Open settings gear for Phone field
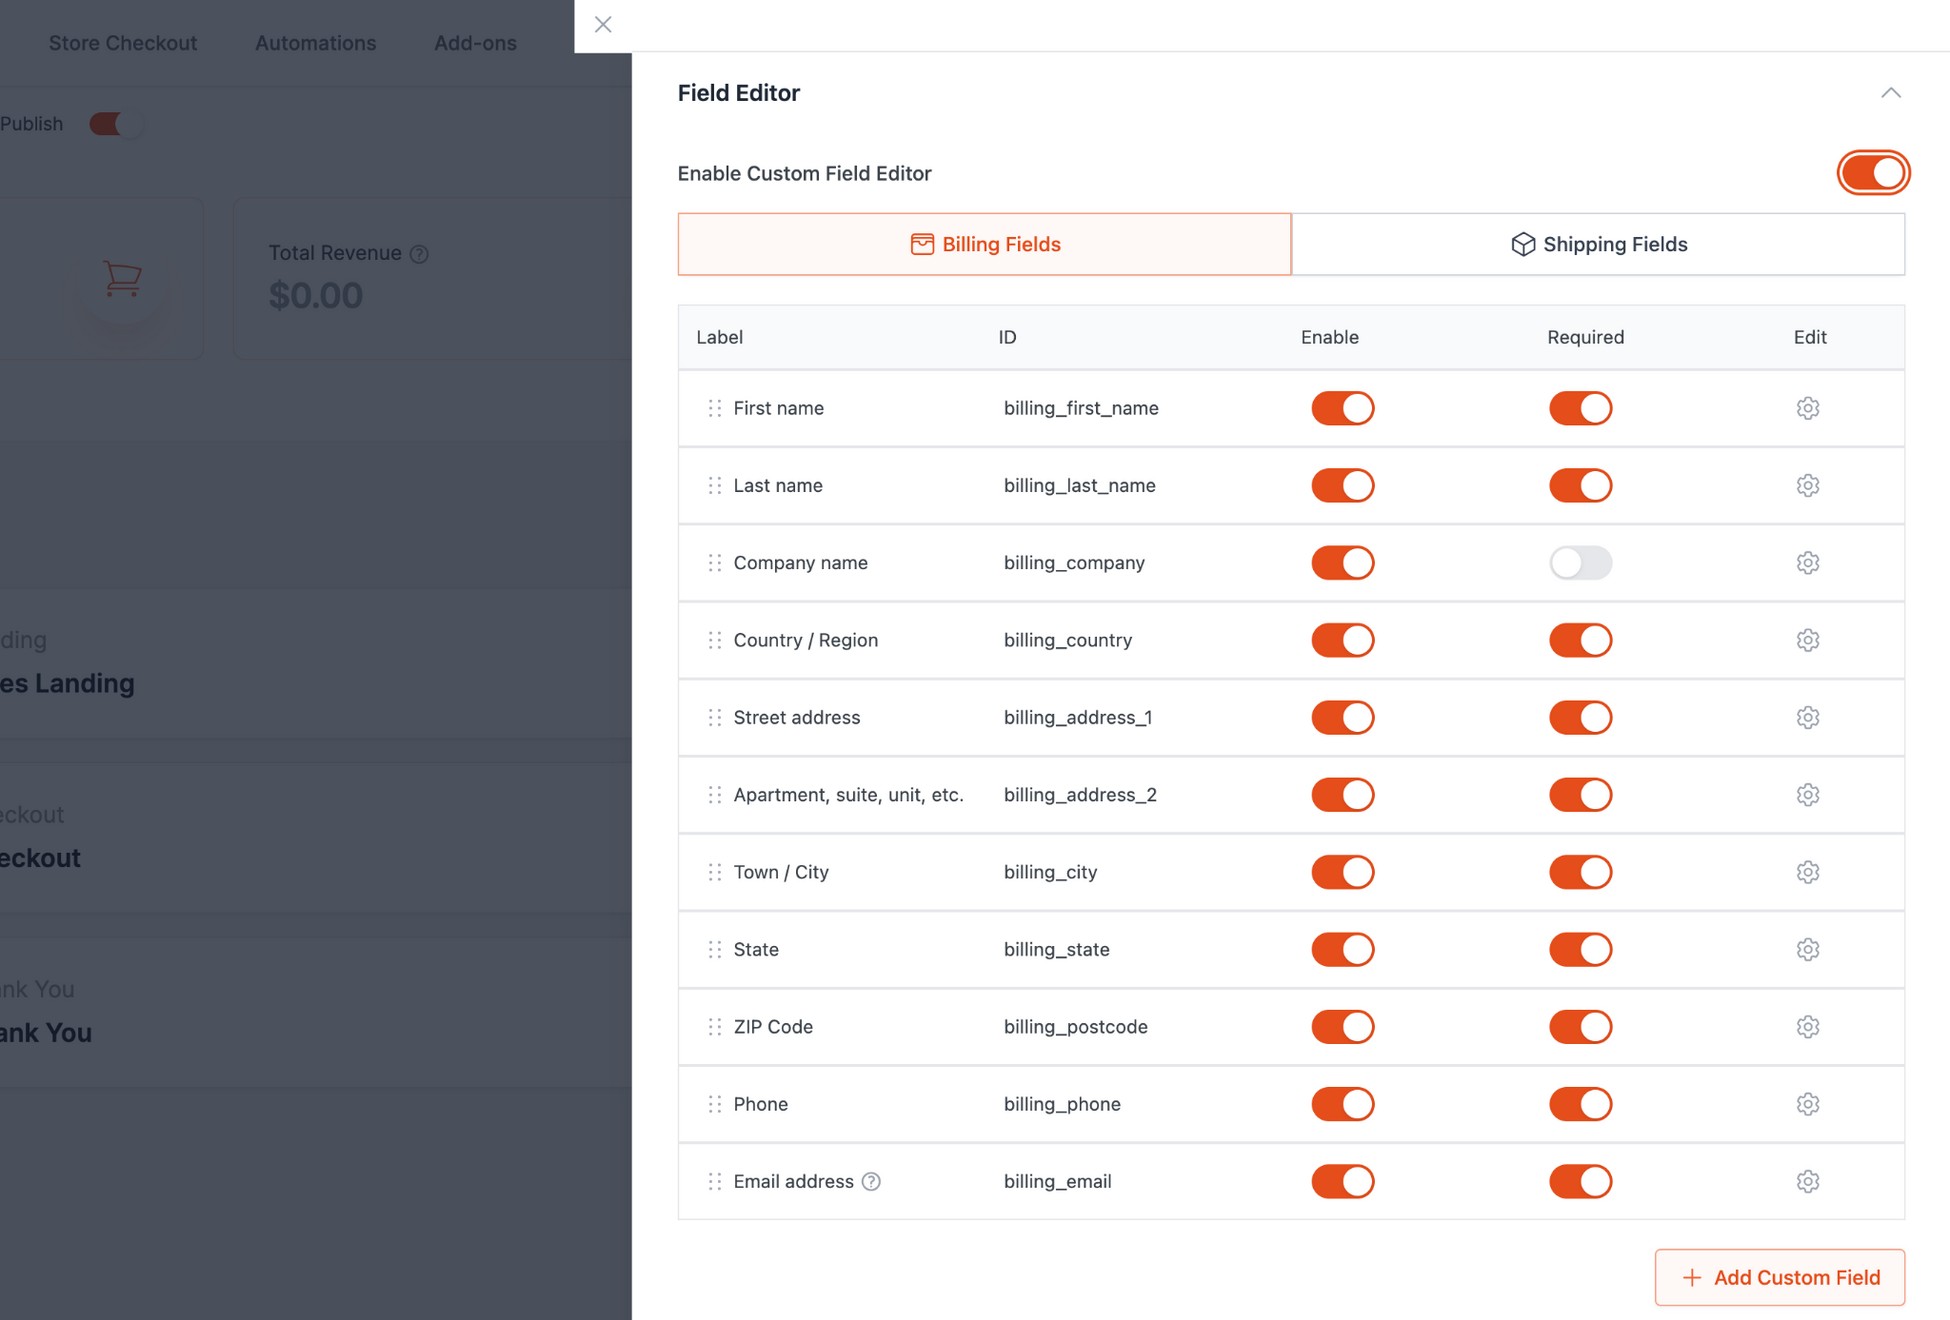 click(1807, 1104)
